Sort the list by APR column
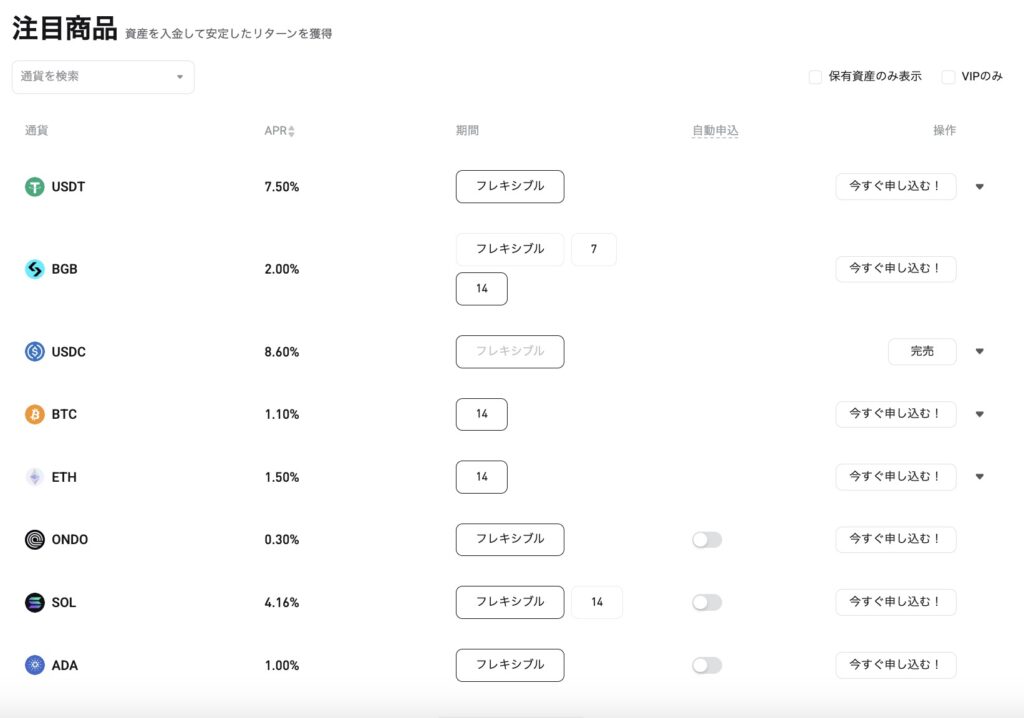Image resolution: width=1024 pixels, height=718 pixels. click(x=280, y=131)
